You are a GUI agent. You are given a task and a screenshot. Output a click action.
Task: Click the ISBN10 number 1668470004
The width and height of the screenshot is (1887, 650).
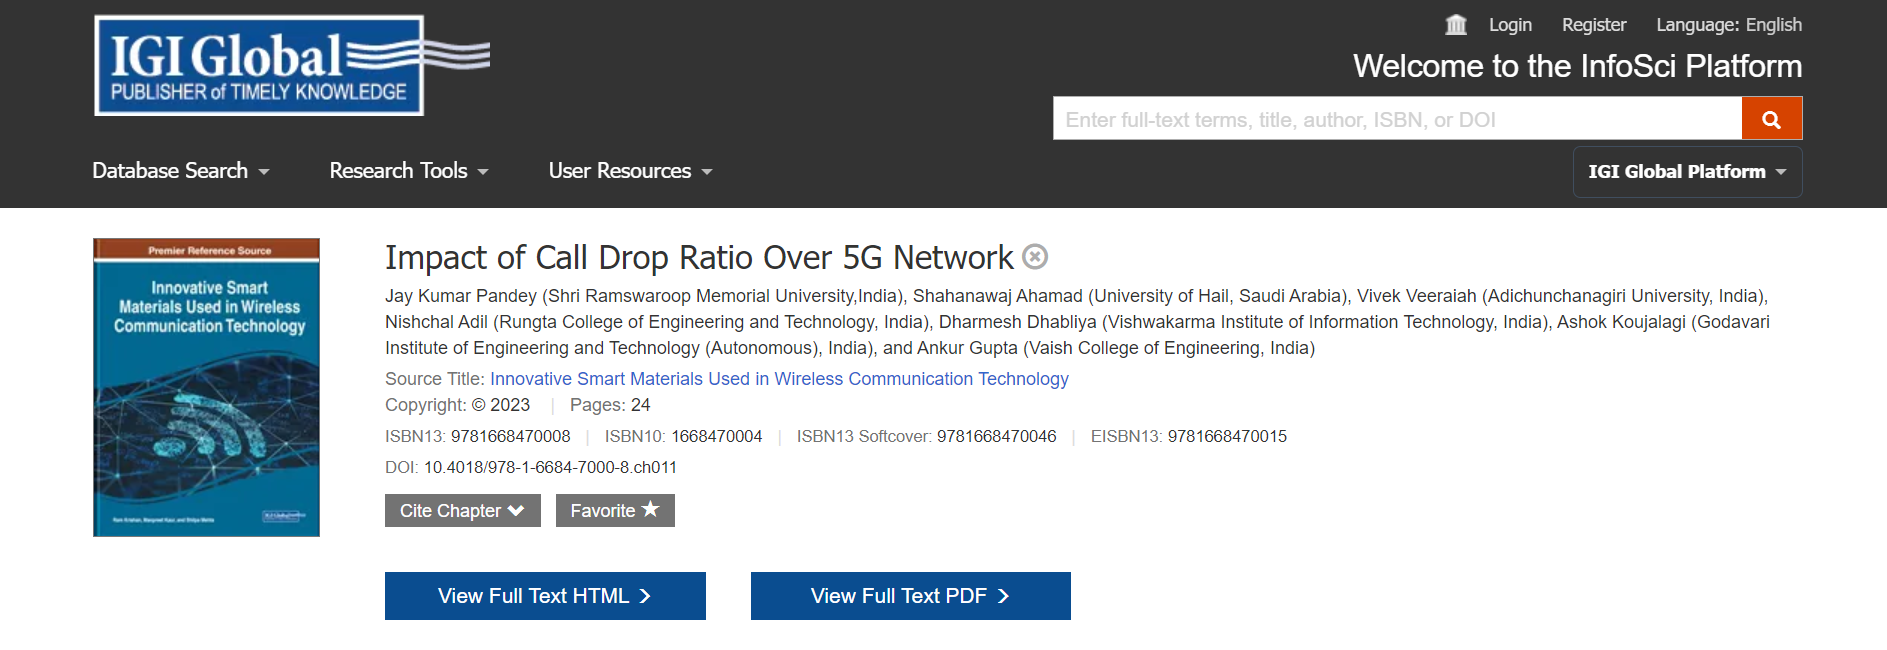click(x=716, y=436)
